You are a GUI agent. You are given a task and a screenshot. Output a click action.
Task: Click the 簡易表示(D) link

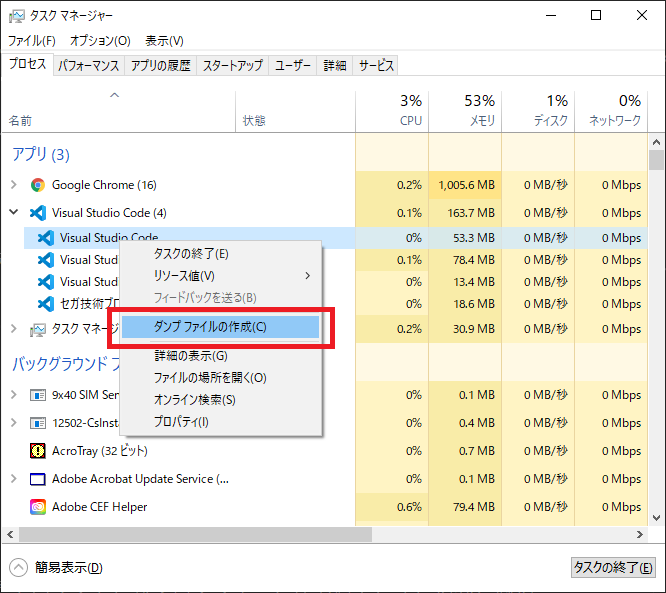[69, 568]
